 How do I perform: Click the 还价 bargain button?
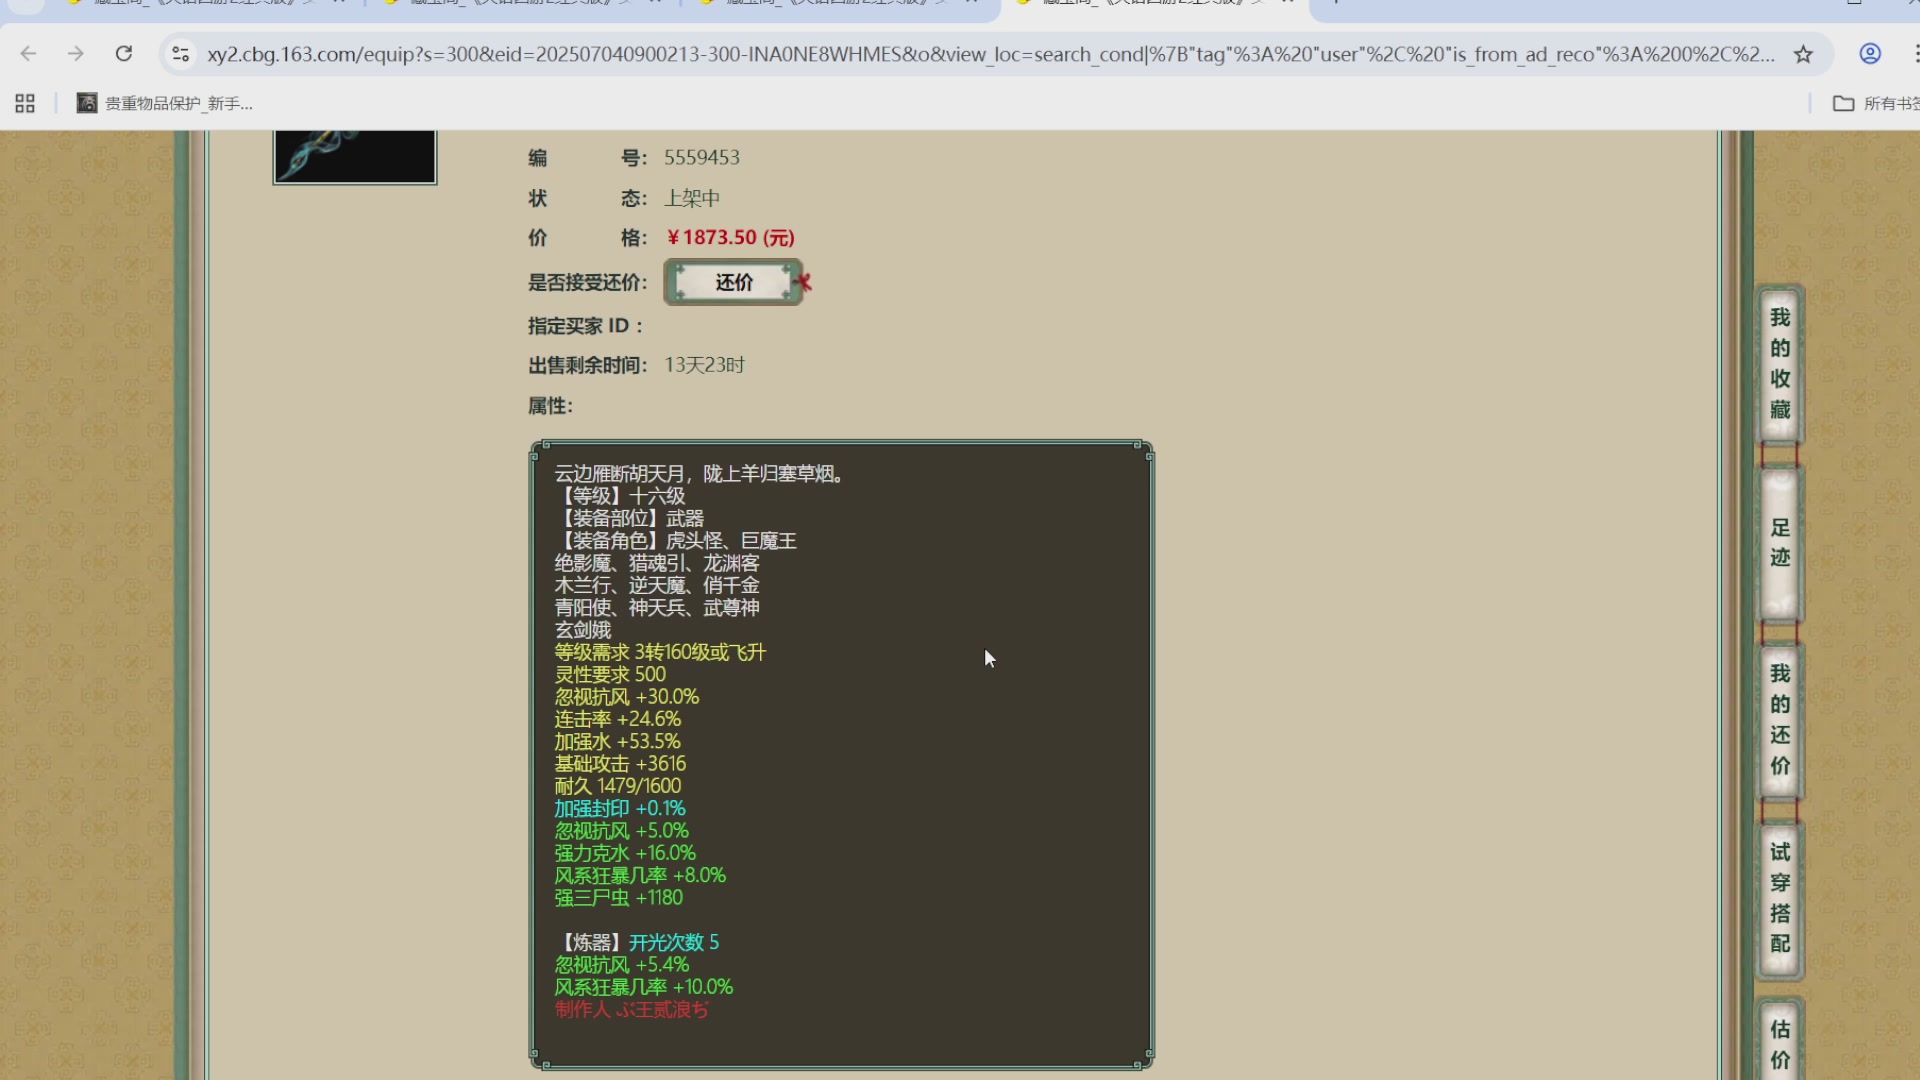tap(733, 283)
